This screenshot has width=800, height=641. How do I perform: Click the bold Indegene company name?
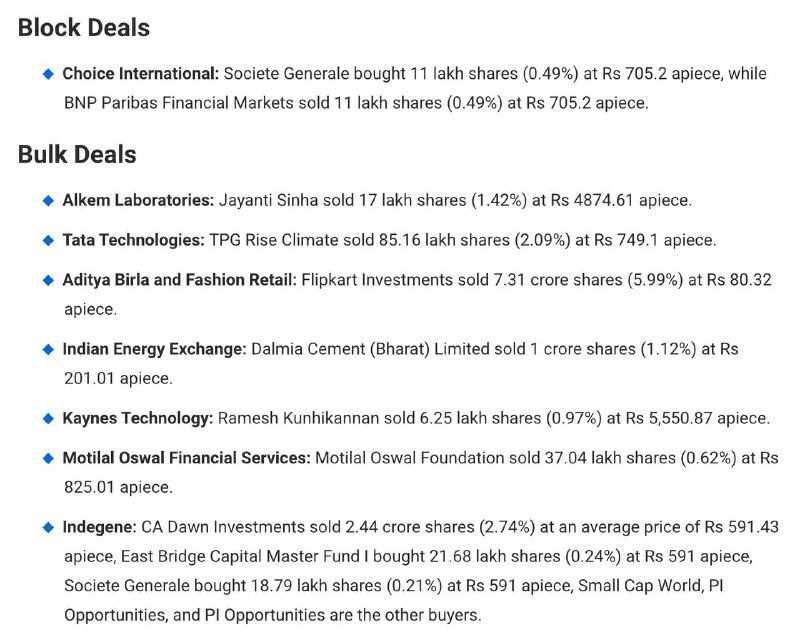click(x=99, y=527)
